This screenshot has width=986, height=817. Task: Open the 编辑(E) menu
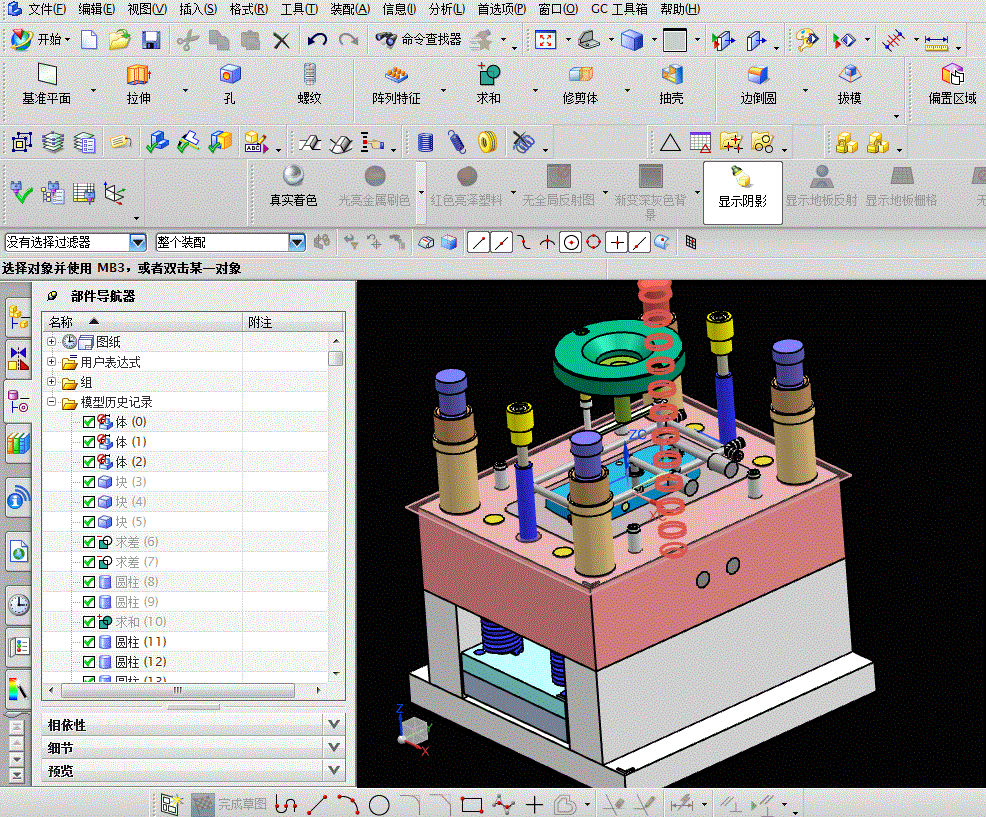pyautogui.click(x=96, y=9)
